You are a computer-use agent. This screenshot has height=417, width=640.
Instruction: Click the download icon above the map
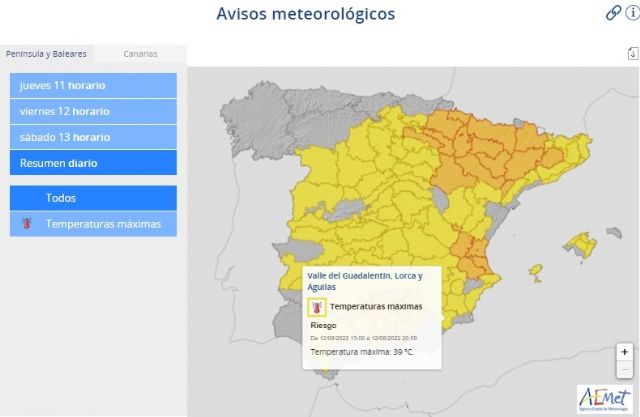pyautogui.click(x=631, y=54)
